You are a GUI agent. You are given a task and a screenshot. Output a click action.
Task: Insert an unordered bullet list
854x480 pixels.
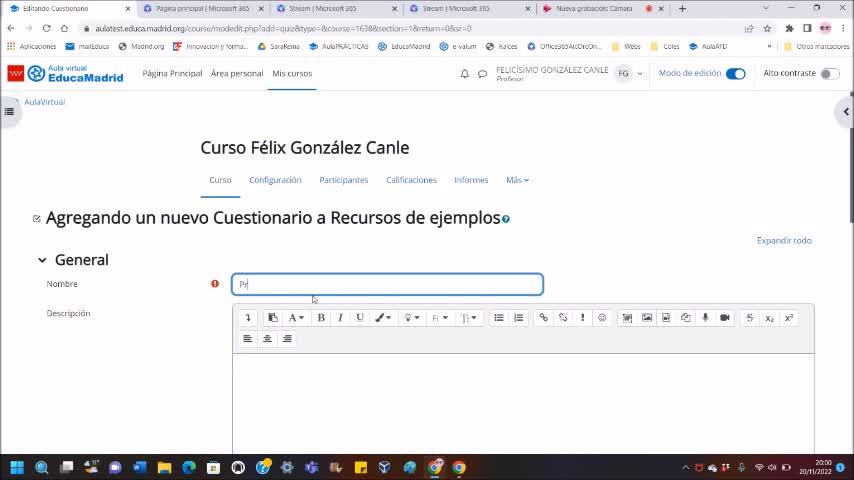499,318
